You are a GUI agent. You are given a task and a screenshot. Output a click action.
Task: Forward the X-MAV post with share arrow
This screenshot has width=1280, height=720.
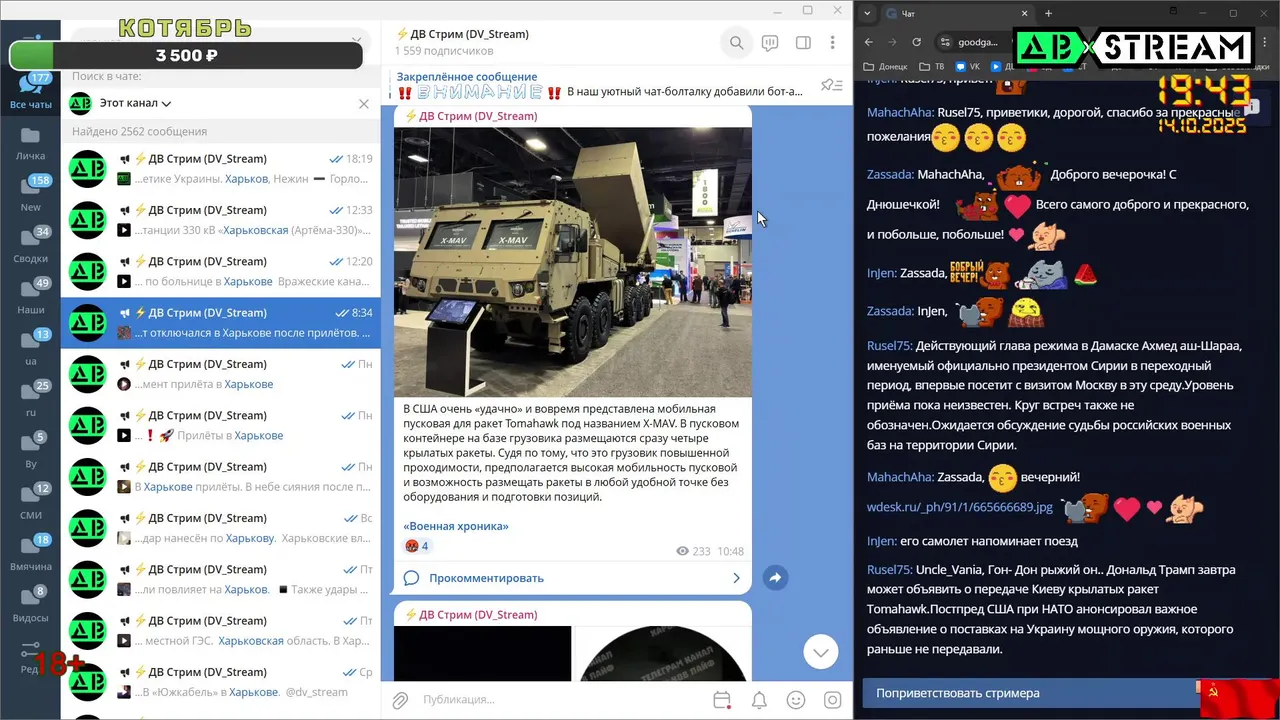[775, 578]
